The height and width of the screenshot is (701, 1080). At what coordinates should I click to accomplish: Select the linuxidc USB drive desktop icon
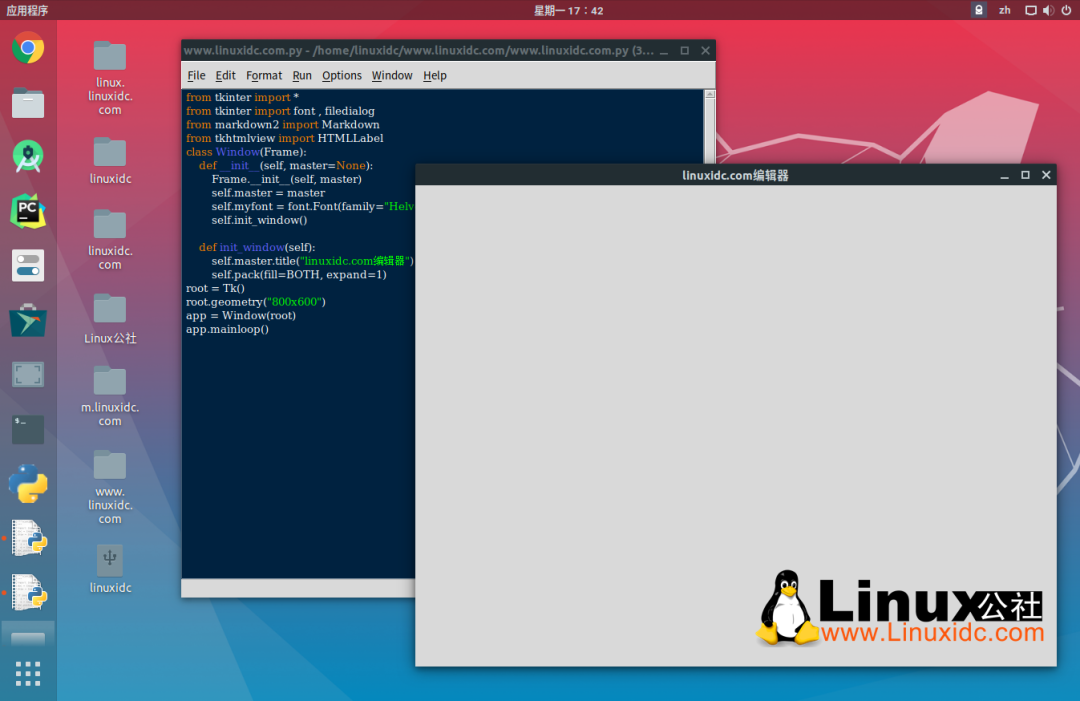110,559
